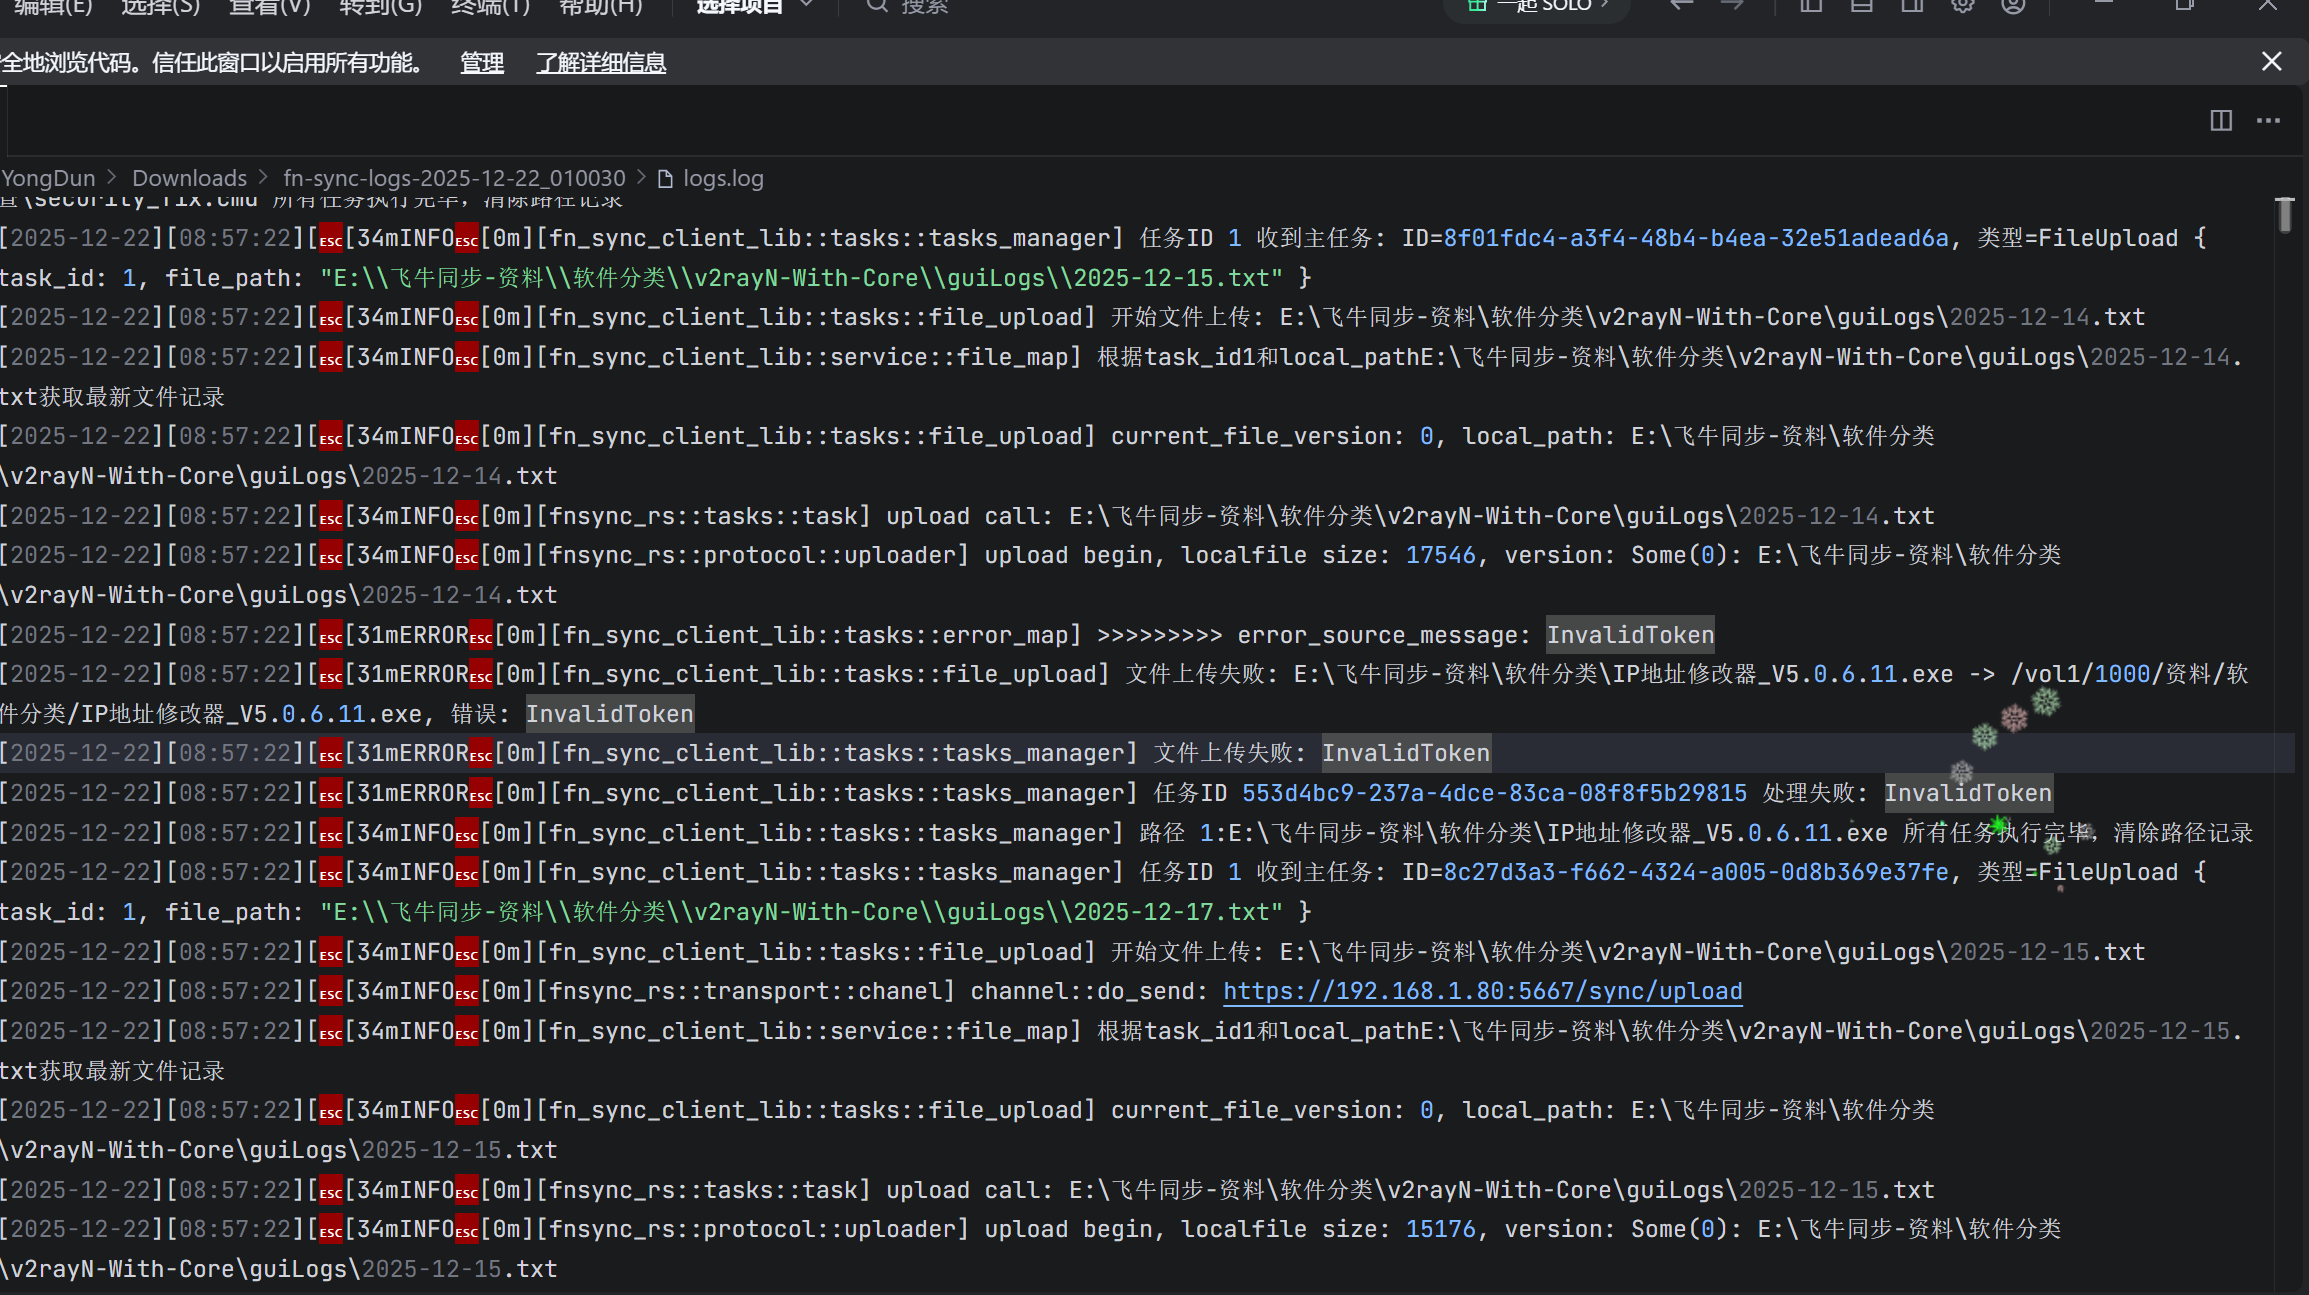Toggle the primary sidebar layout icon

1810,6
